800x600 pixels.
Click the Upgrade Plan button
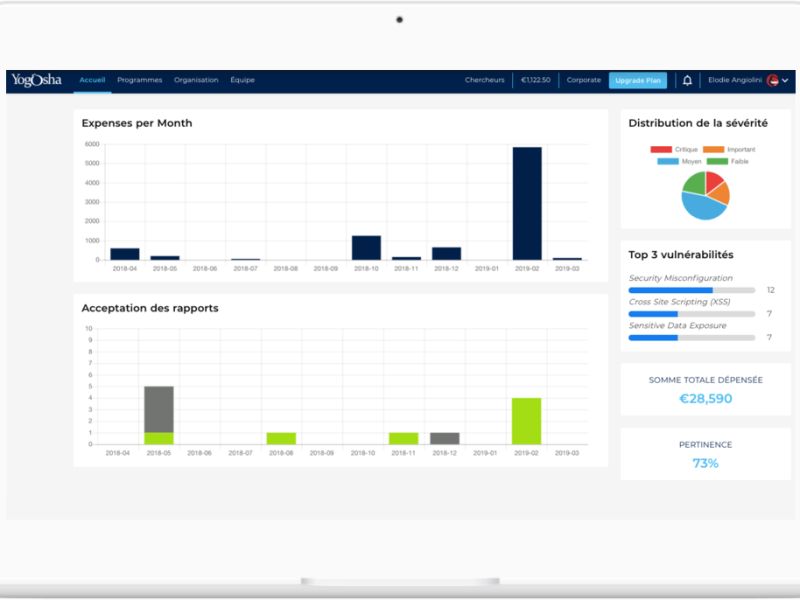tap(638, 81)
